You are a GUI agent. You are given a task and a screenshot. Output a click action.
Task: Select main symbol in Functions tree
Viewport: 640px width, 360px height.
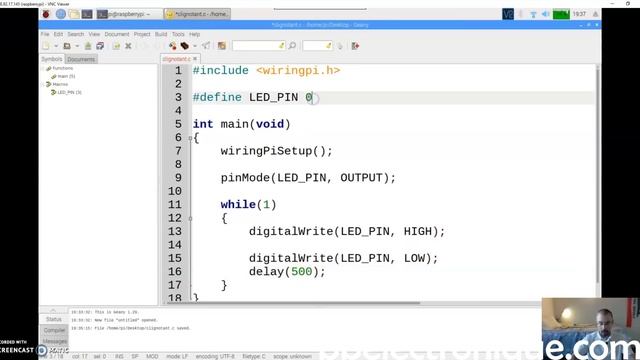point(66,76)
